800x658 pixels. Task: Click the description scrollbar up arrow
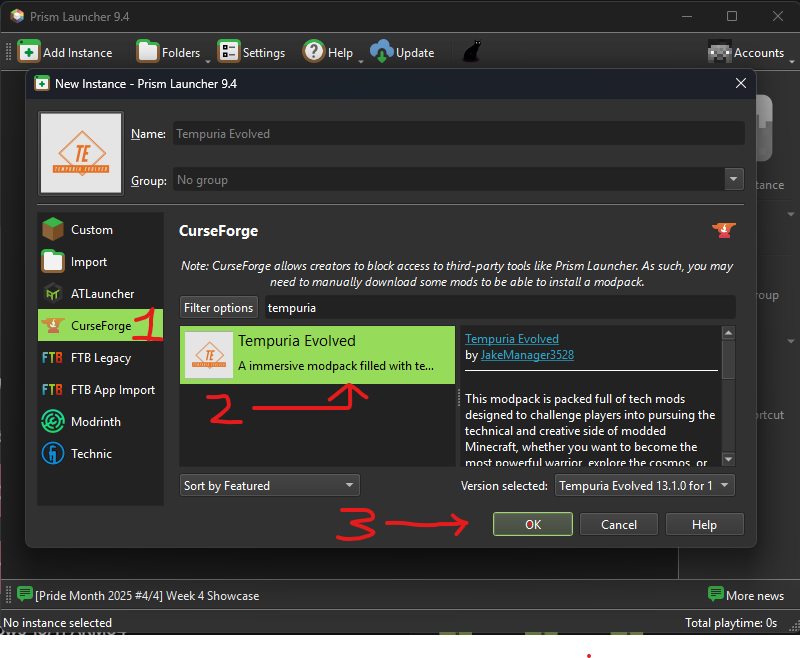click(729, 333)
